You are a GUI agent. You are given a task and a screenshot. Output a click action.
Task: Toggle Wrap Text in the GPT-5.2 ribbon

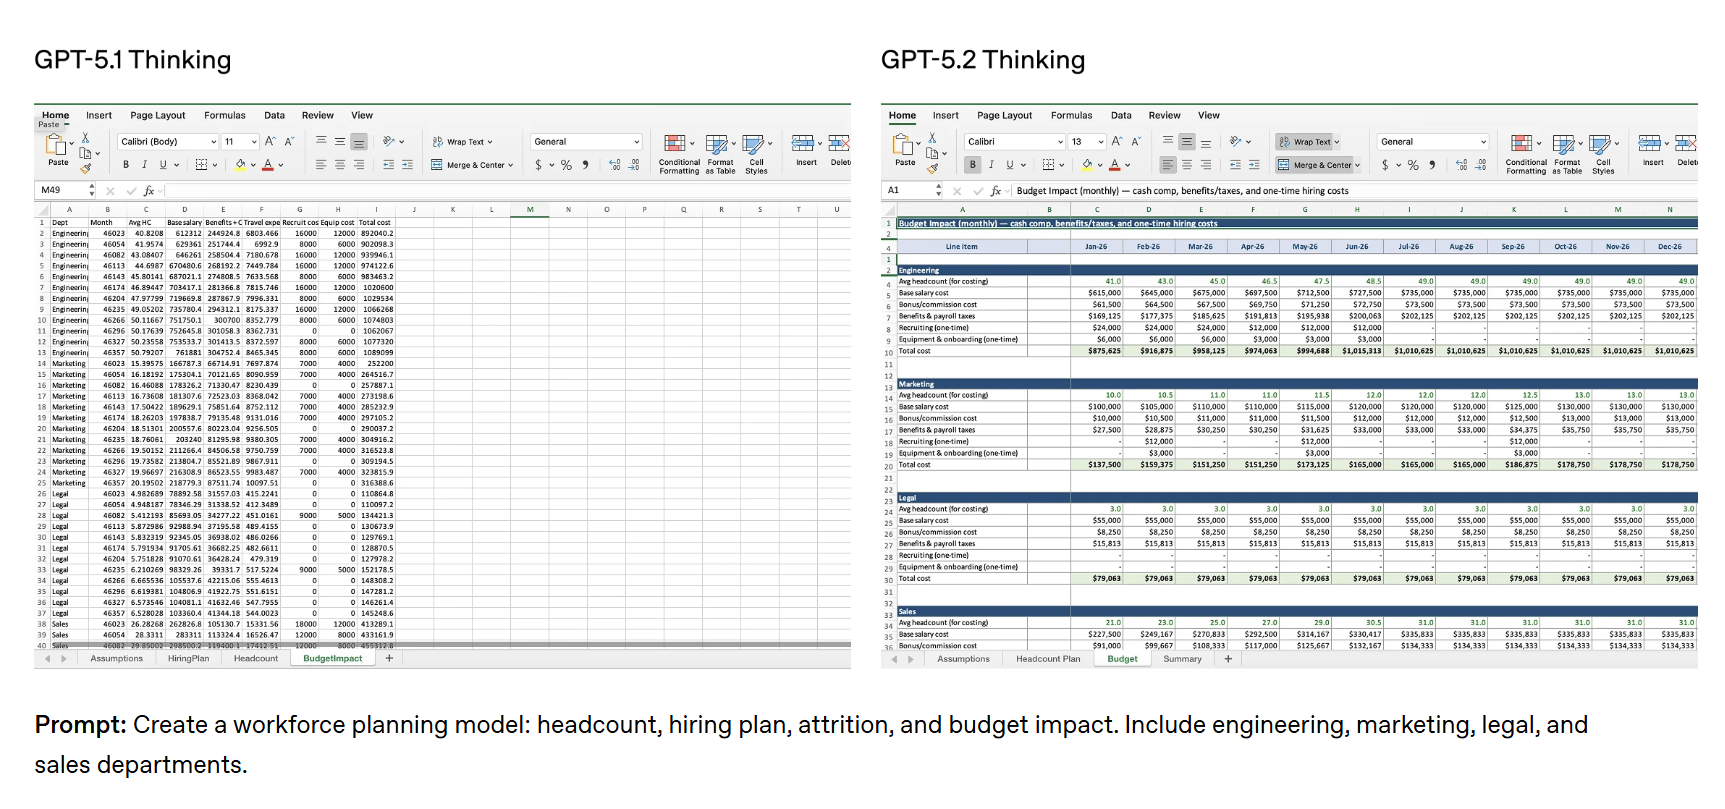[1310, 142]
